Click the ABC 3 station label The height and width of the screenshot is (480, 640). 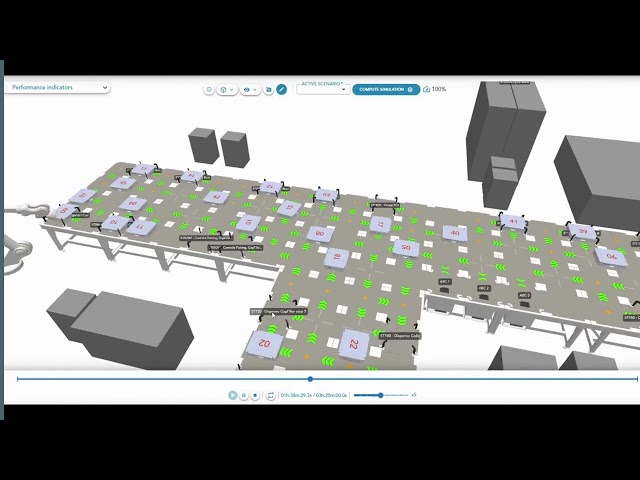point(524,295)
